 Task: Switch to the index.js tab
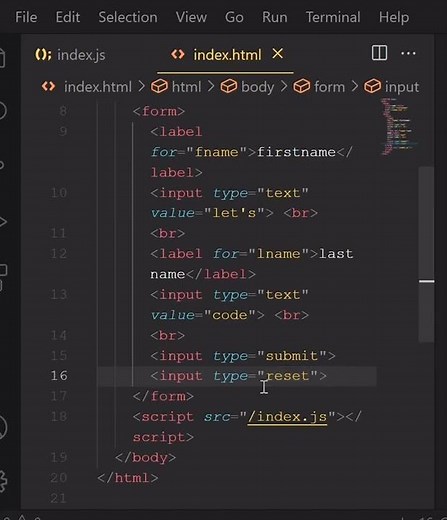[71, 55]
